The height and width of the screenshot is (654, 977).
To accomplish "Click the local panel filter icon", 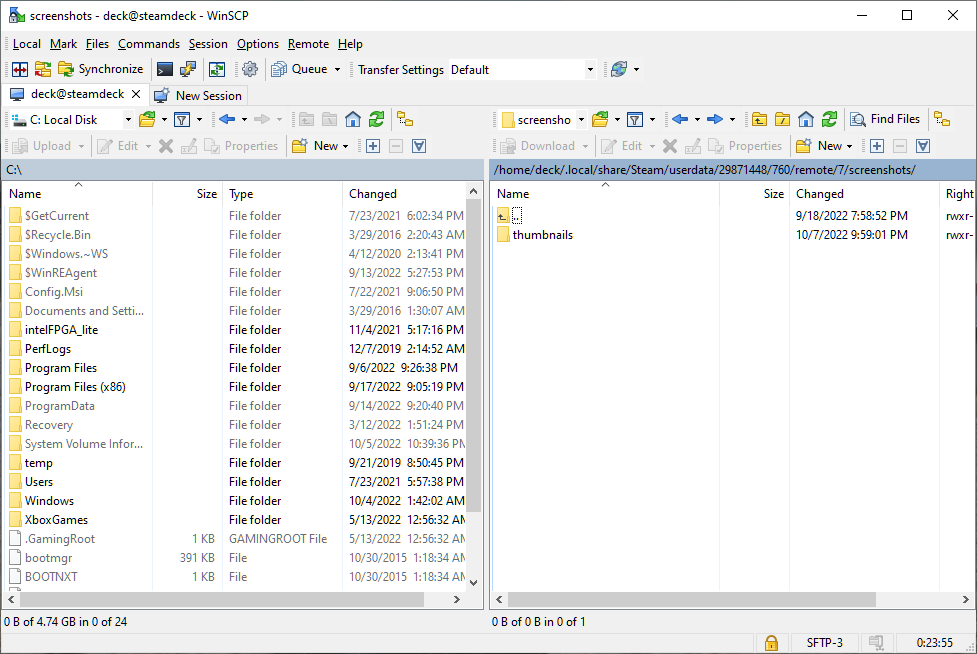I will [182, 120].
